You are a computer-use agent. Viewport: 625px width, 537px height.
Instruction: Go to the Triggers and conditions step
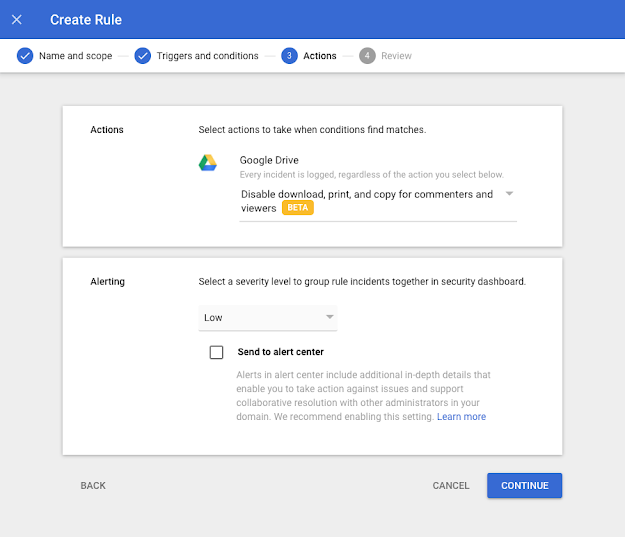coord(207,56)
